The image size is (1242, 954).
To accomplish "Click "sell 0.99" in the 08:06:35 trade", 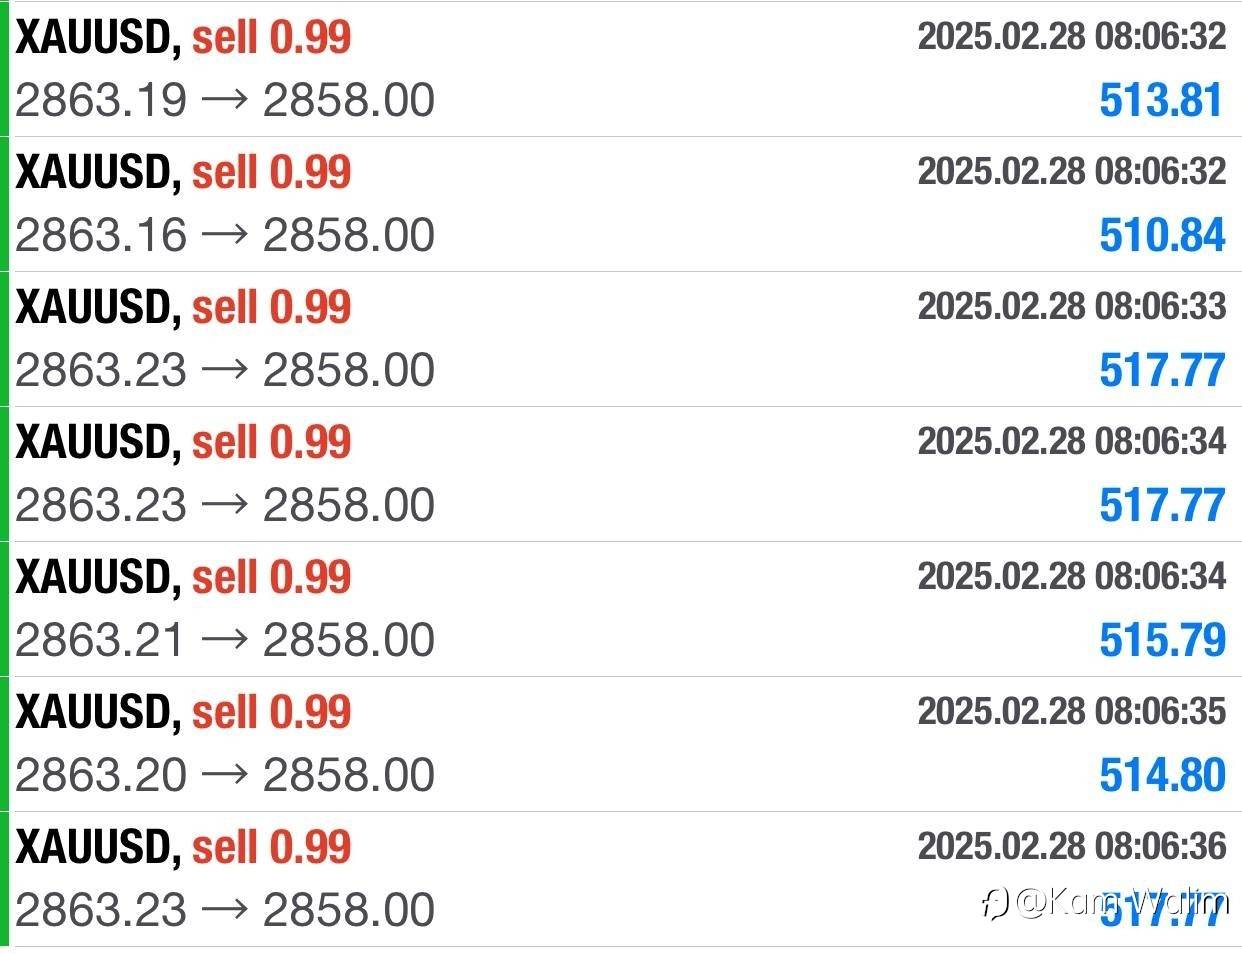I will pos(271,712).
